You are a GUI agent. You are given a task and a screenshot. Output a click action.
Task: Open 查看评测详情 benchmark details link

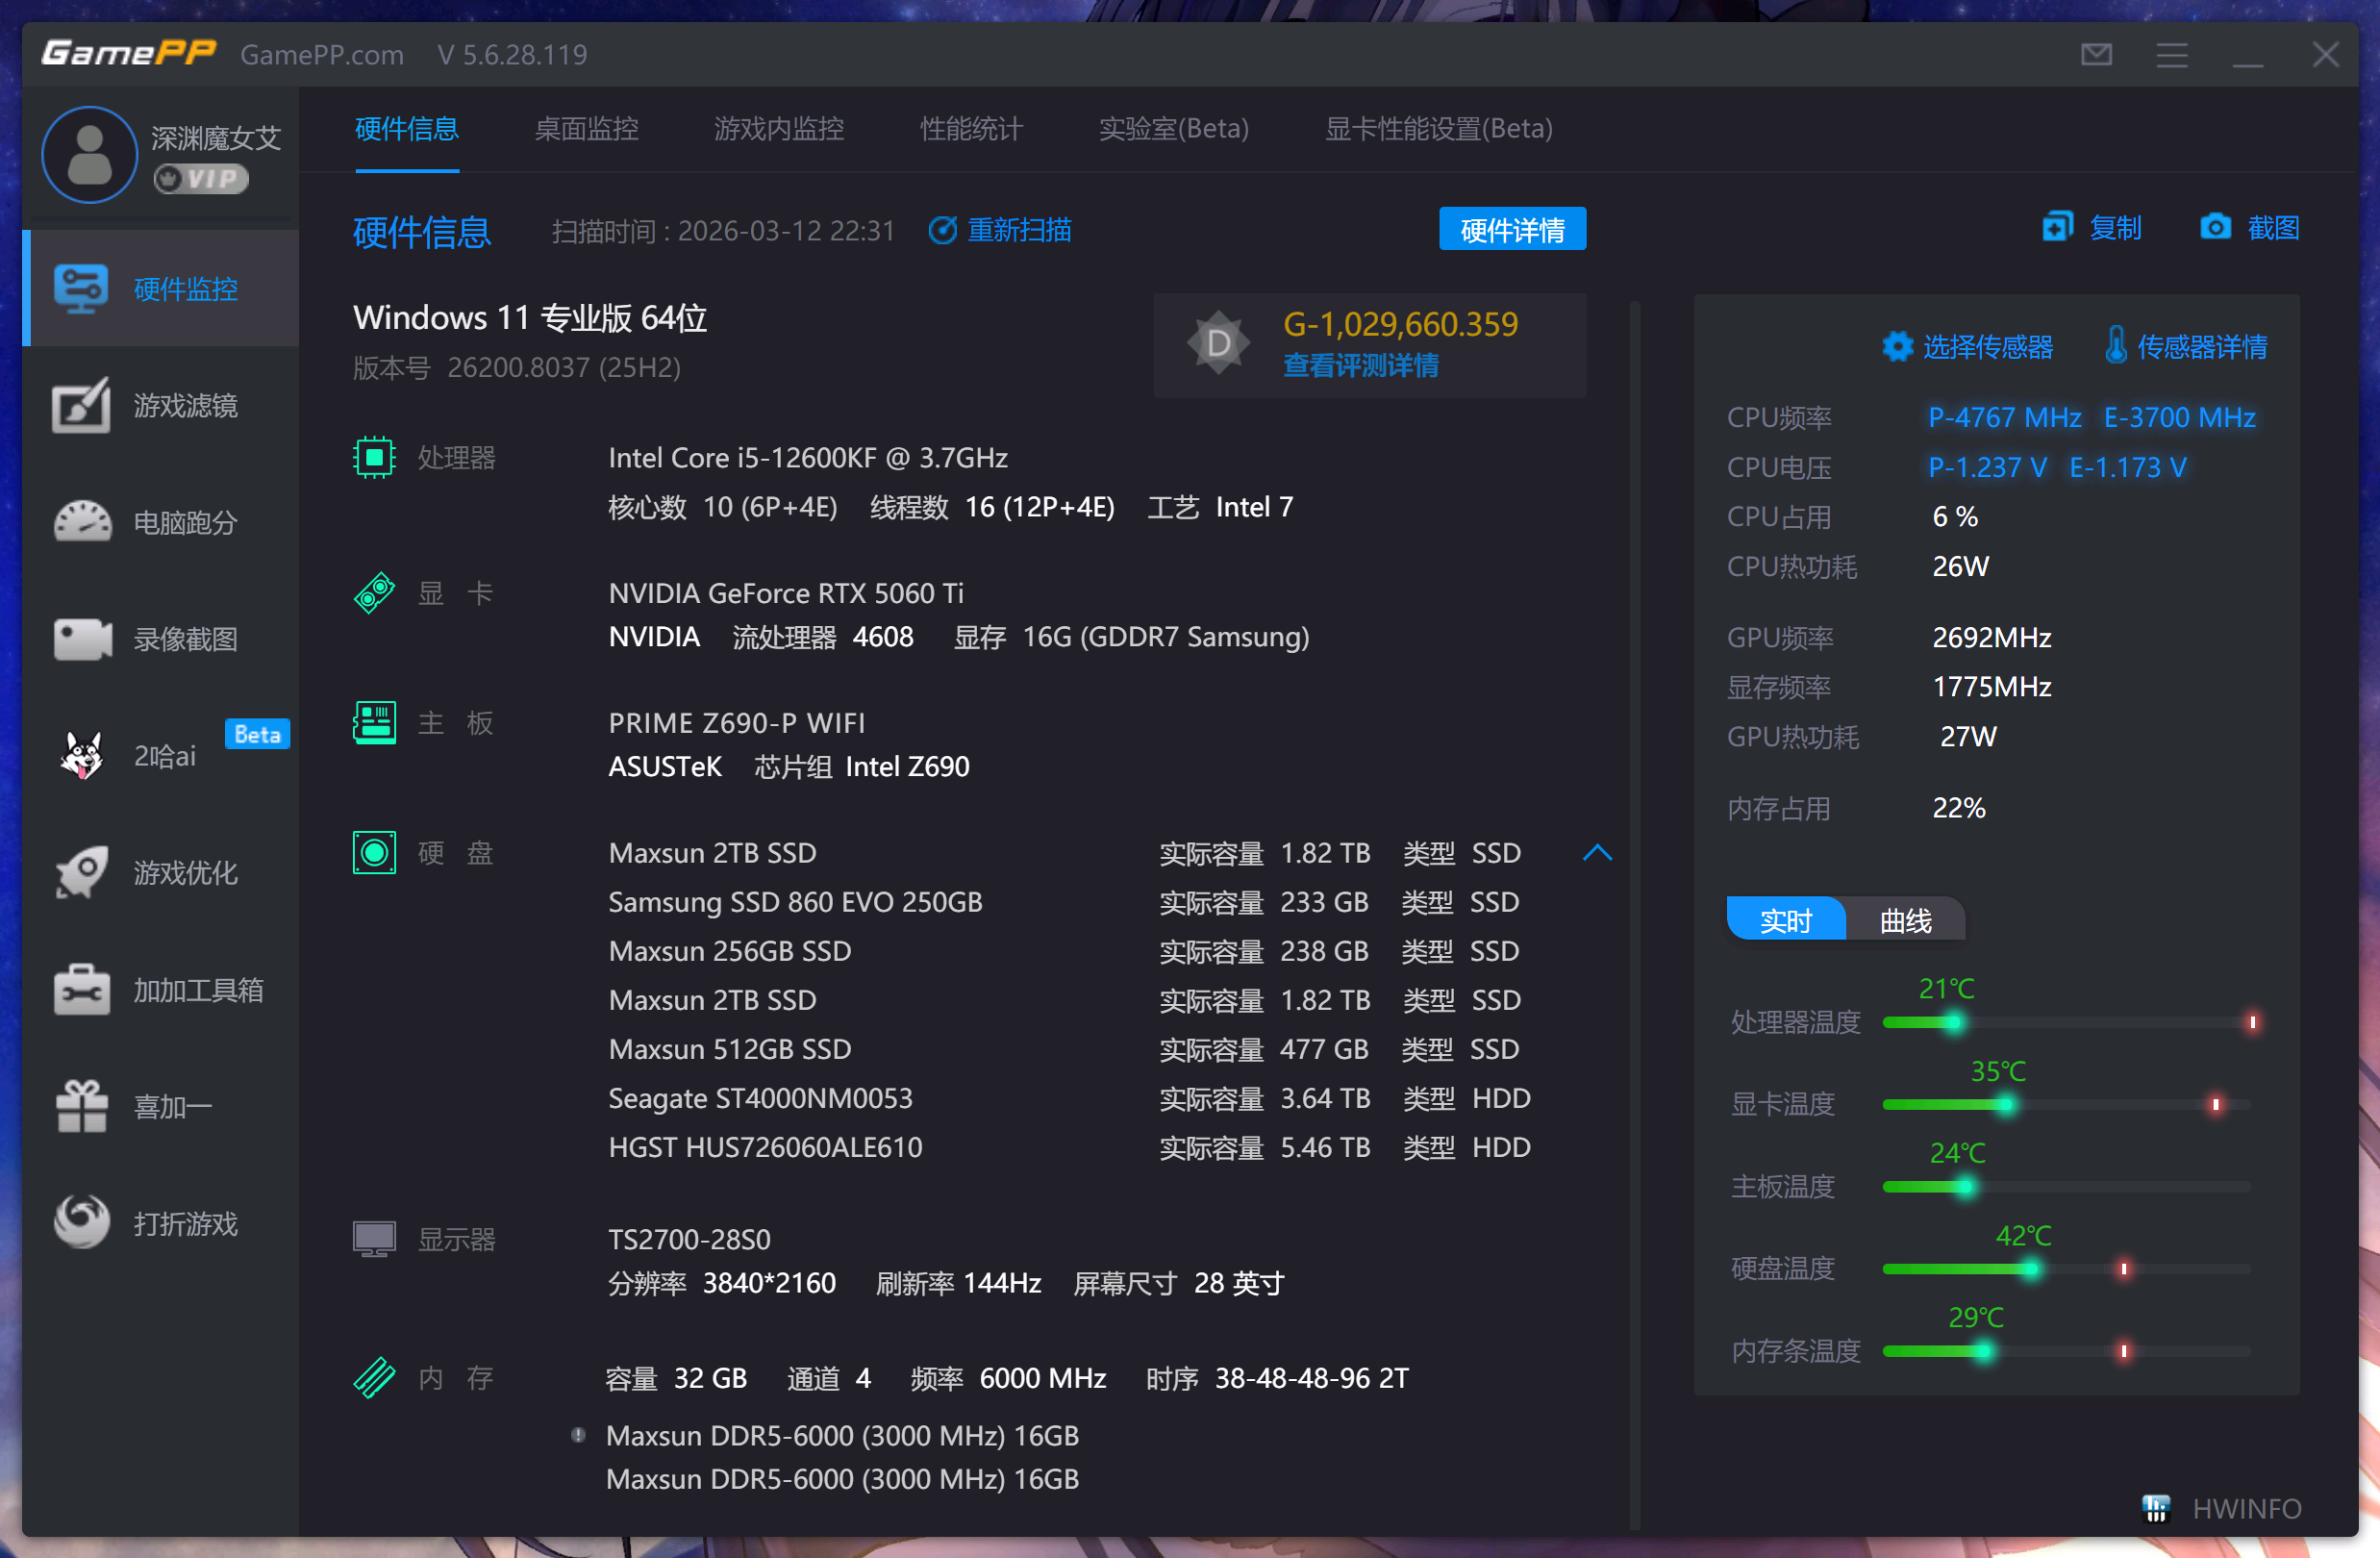[1360, 366]
